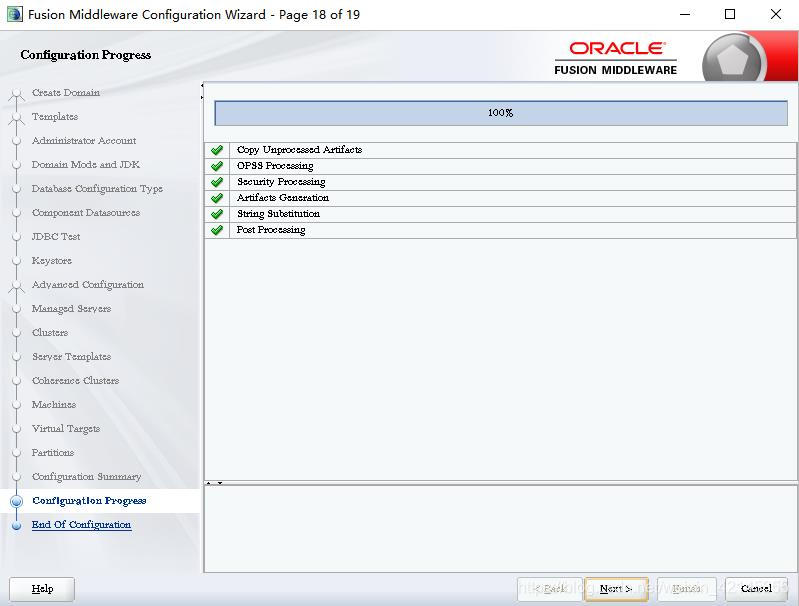
Task: Select Component Datasources step
Action: 86,213
